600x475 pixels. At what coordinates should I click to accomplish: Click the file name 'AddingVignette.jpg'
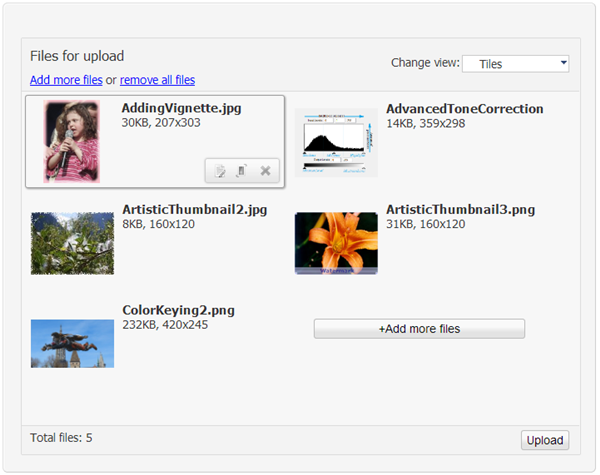pyautogui.click(x=181, y=108)
